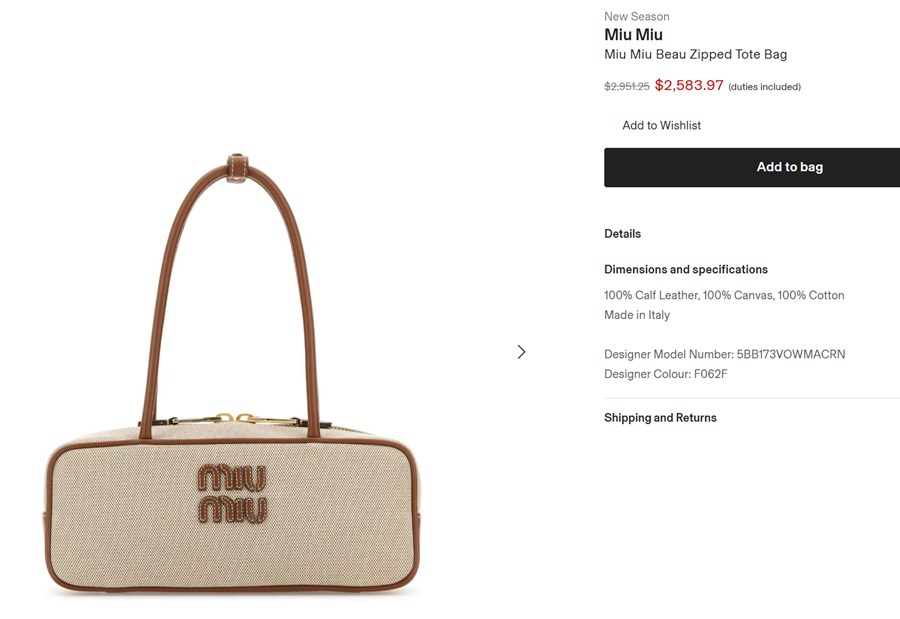Click the leather Miu Miu logo on bag
Image resolution: width=900 pixels, height=619 pixels.
[232, 493]
